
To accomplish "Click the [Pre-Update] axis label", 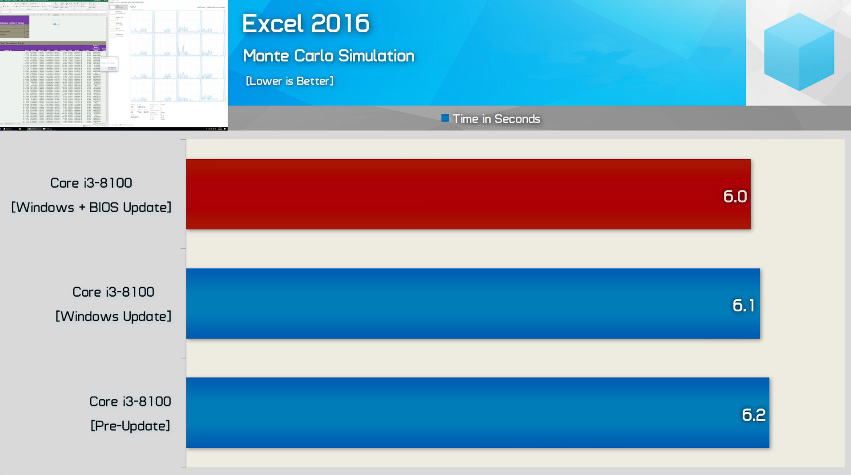I will click(x=130, y=426).
